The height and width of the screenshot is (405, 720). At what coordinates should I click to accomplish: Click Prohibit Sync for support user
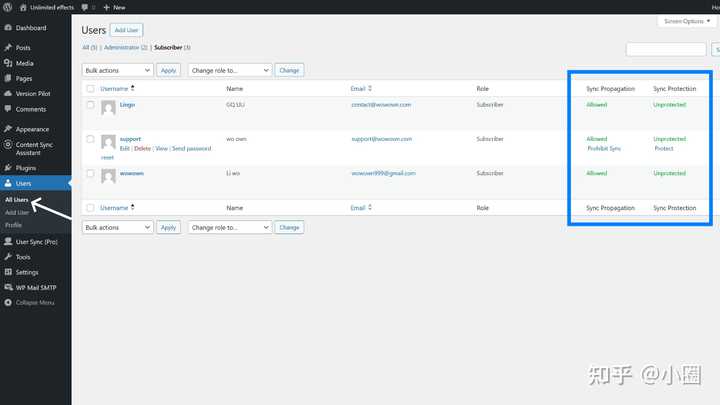(x=604, y=148)
